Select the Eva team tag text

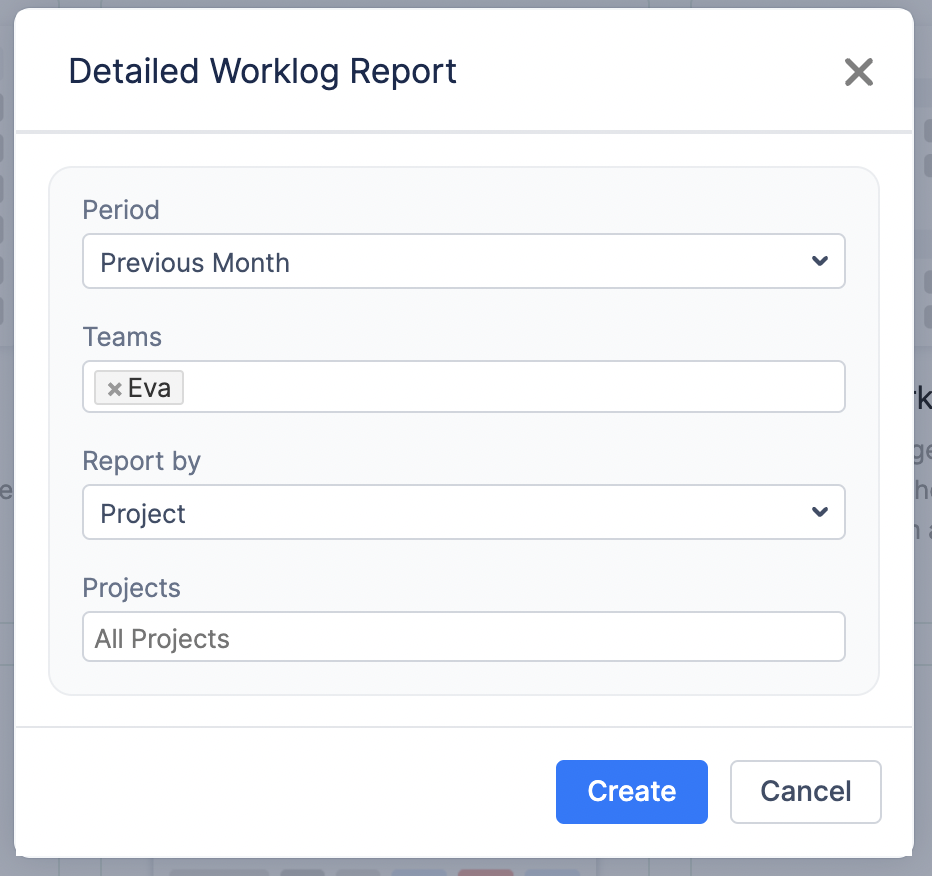149,388
